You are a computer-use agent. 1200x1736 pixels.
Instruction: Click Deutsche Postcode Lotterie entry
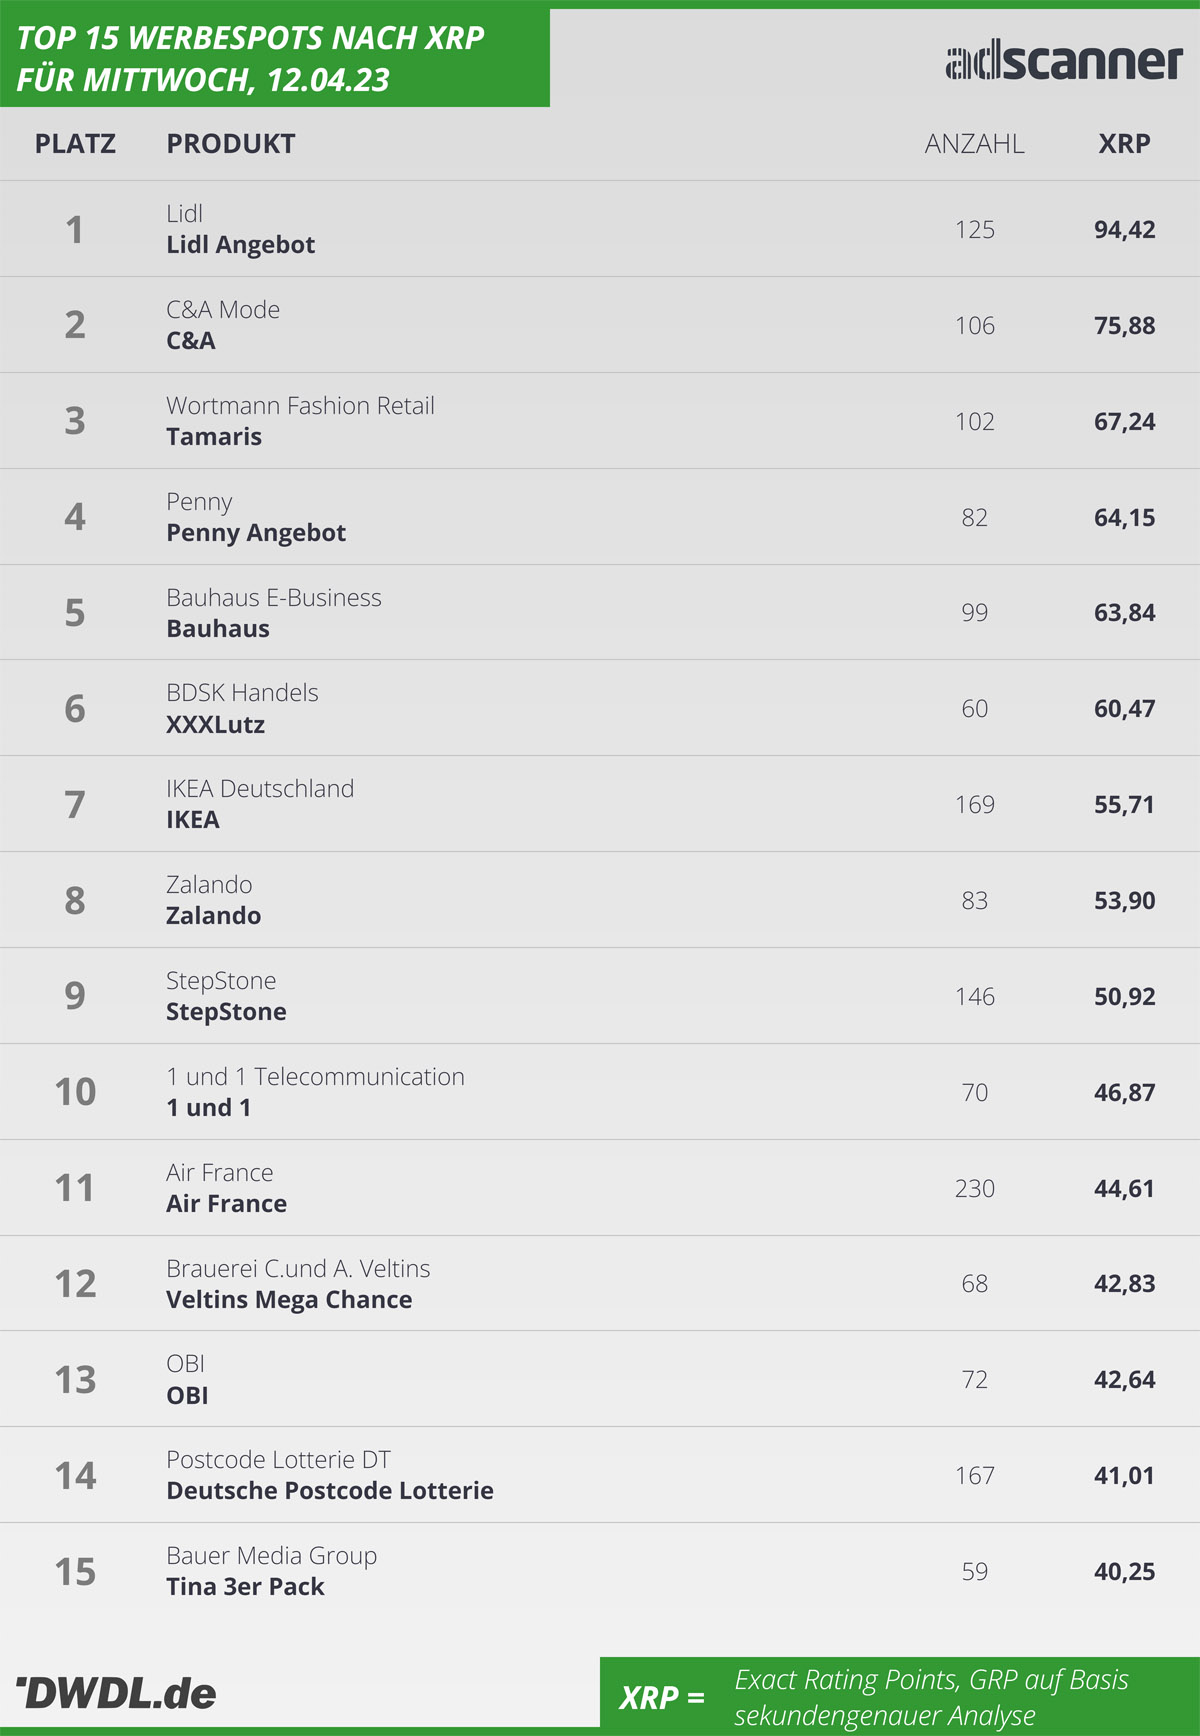click(330, 1491)
